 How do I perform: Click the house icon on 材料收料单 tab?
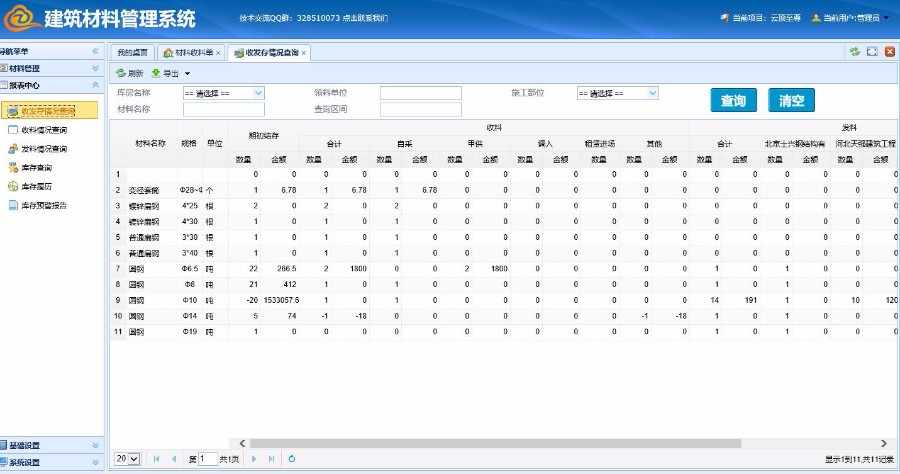click(168, 53)
